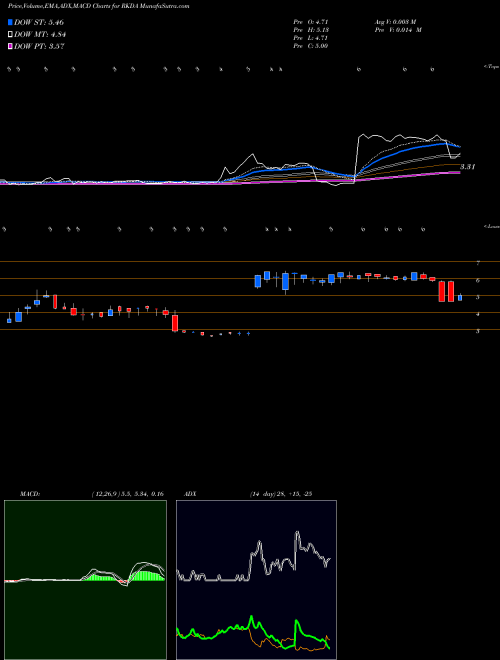This screenshot has height=660, width=500.
Task: Click the 'Pre C: 5.00' close value
Action: (311, 46)
